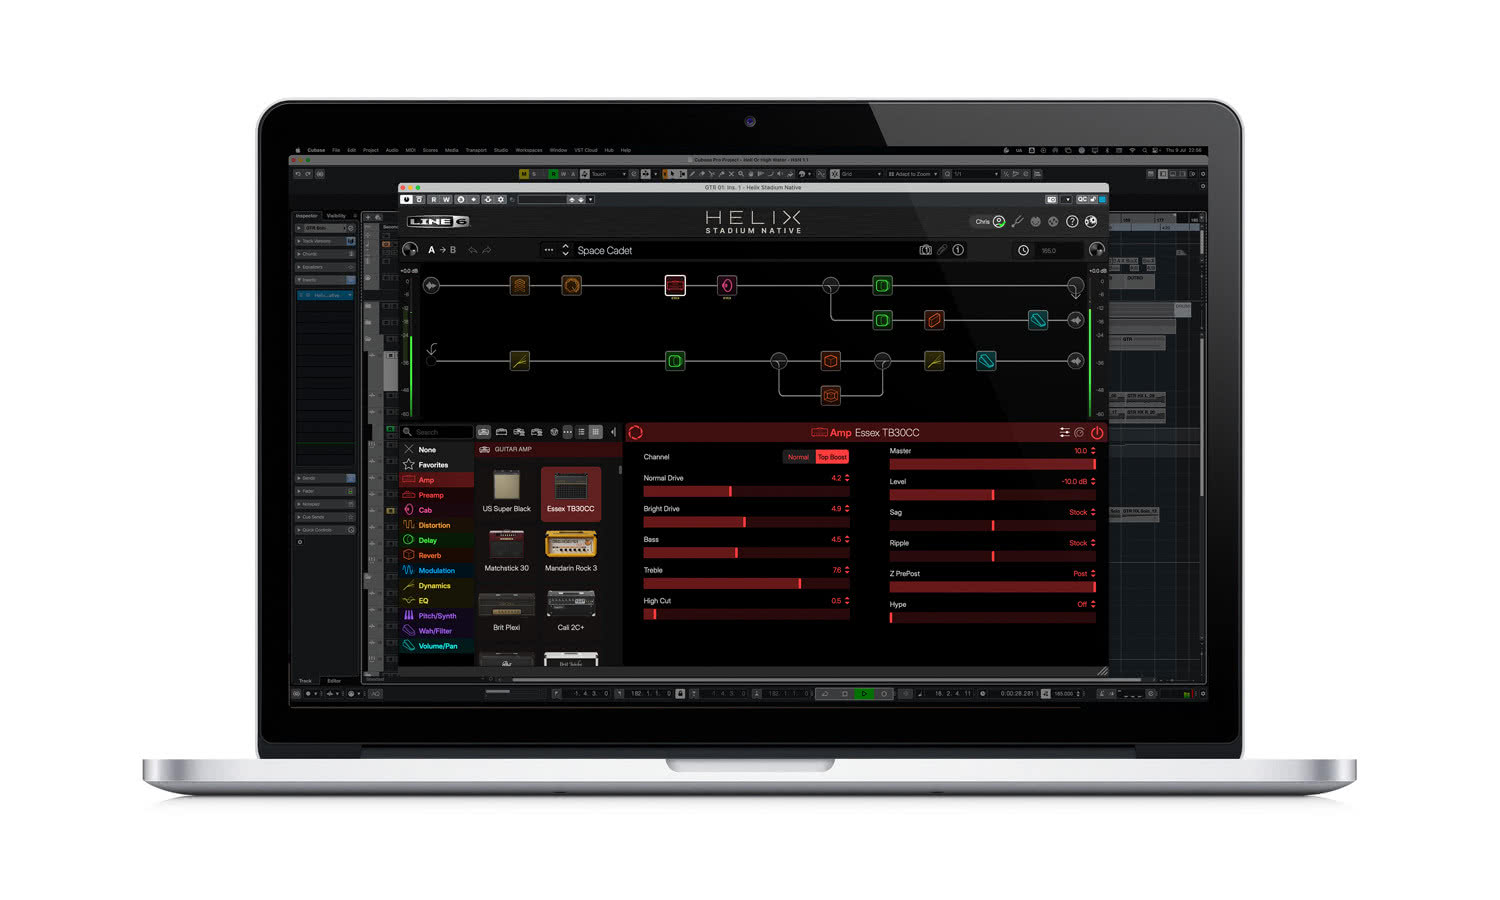Open amp parameter settings sliders icon
This screenshot has width=1500, height=900.
pos(1064,433)
